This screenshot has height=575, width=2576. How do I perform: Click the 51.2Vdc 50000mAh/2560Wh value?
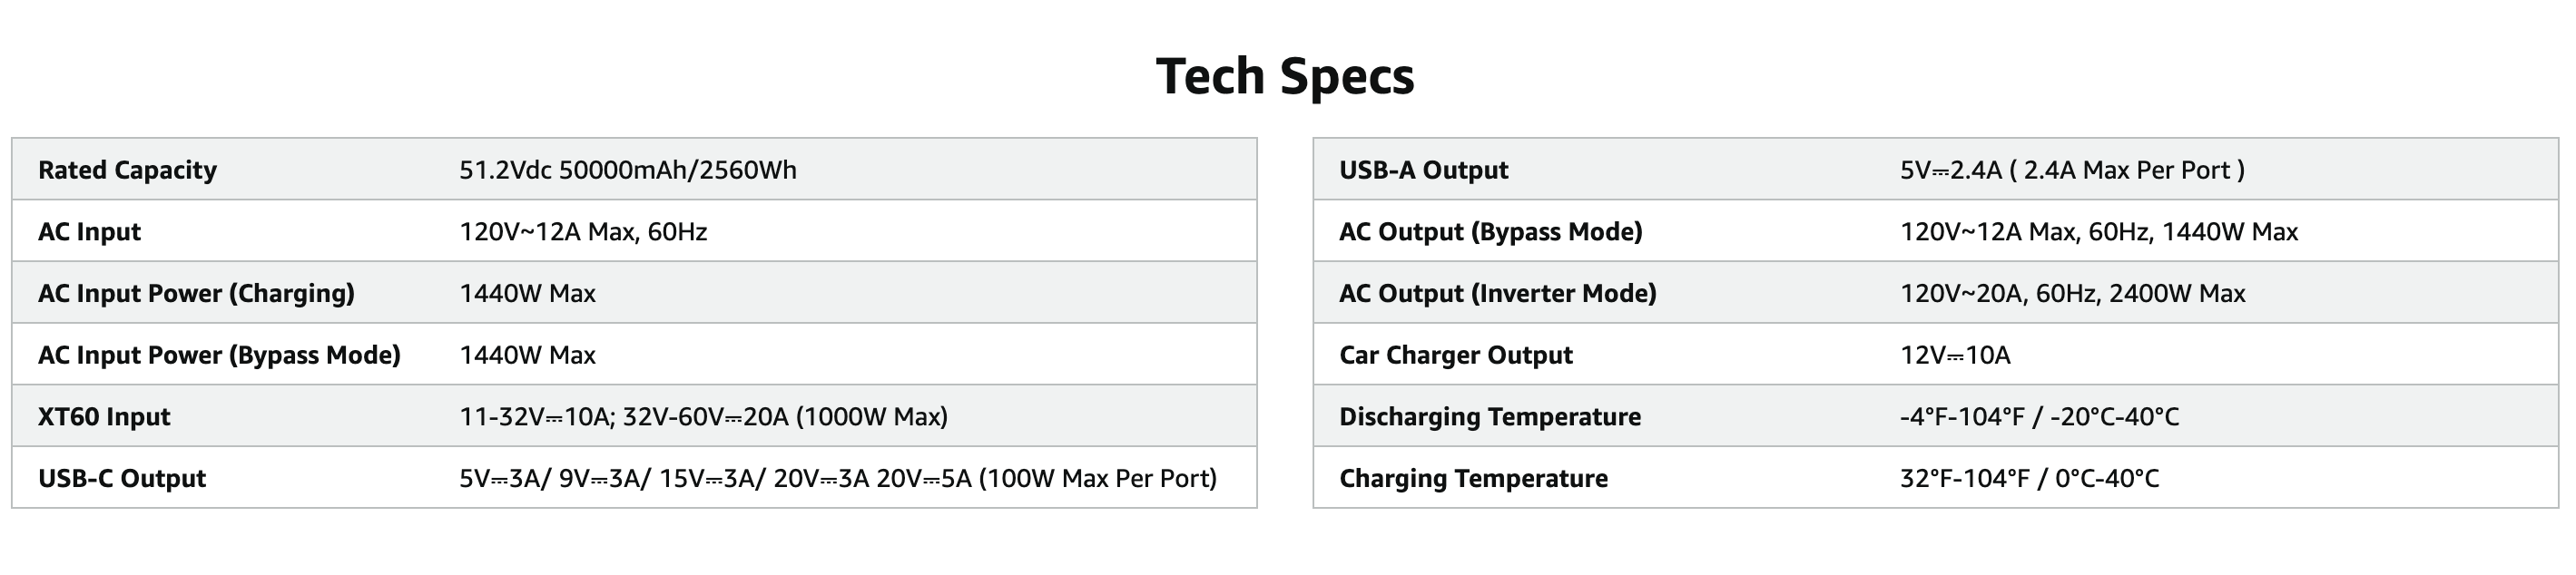(628, 170)
